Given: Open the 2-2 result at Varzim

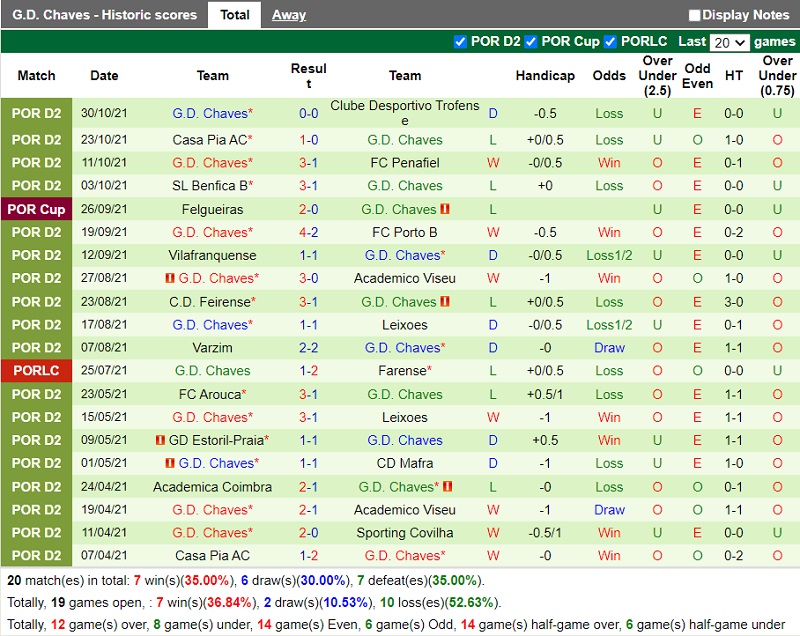Looking at the screenshot, I should (308, 348).
